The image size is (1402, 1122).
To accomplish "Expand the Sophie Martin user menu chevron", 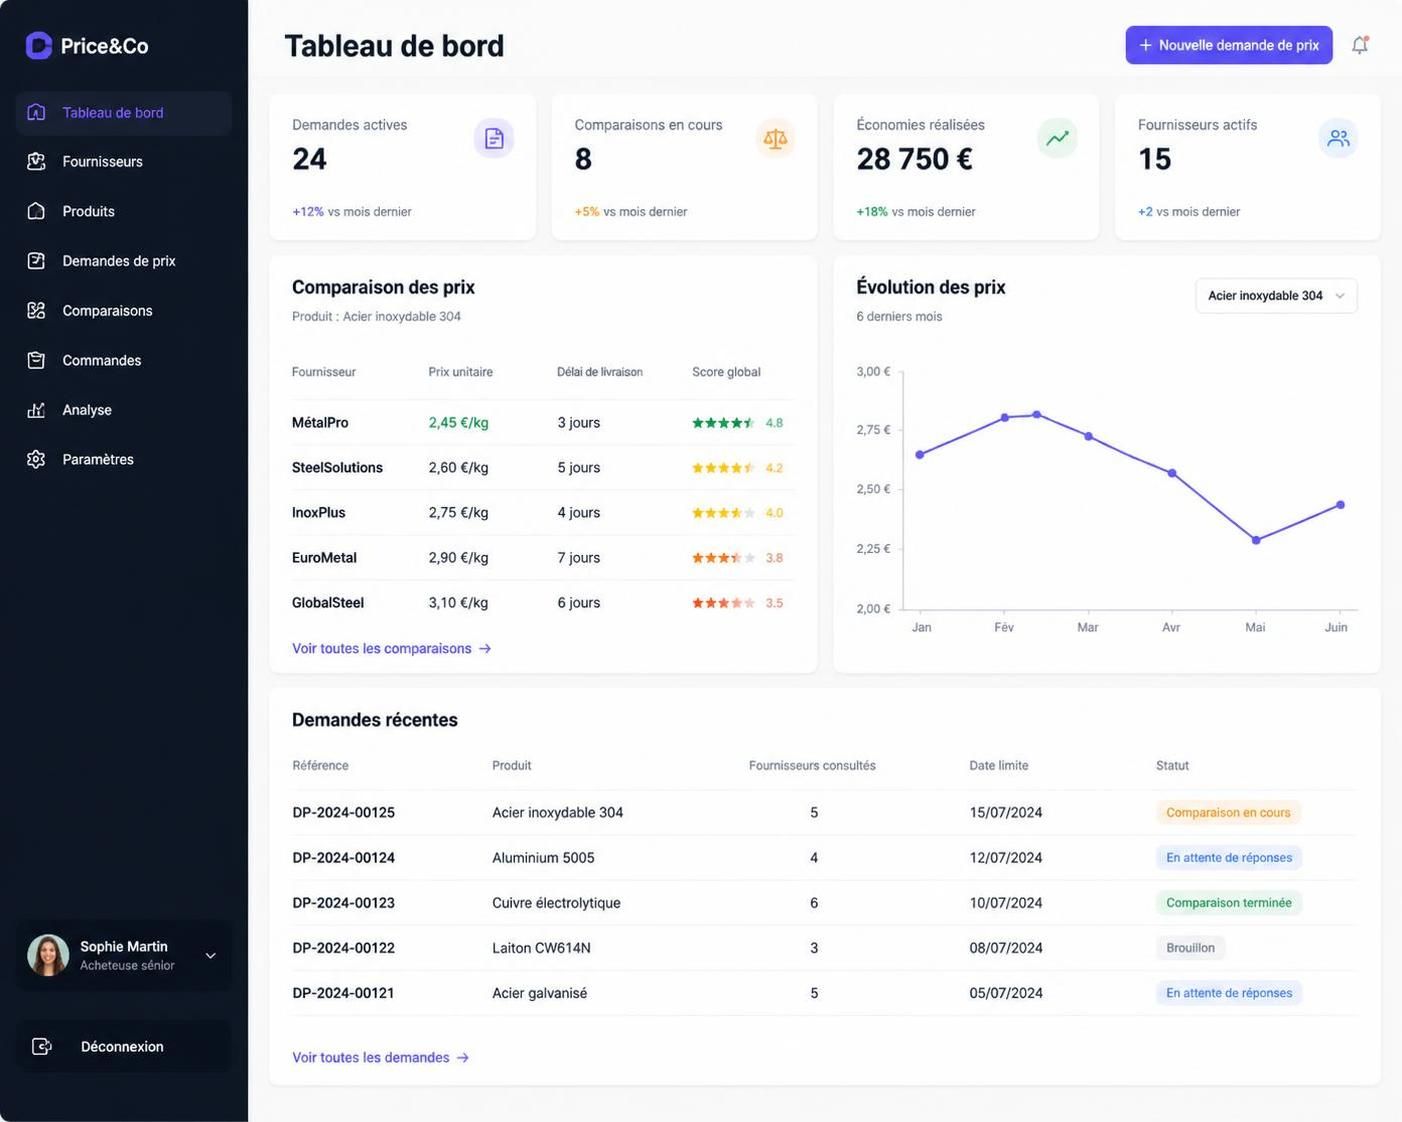I will (211, 956).
